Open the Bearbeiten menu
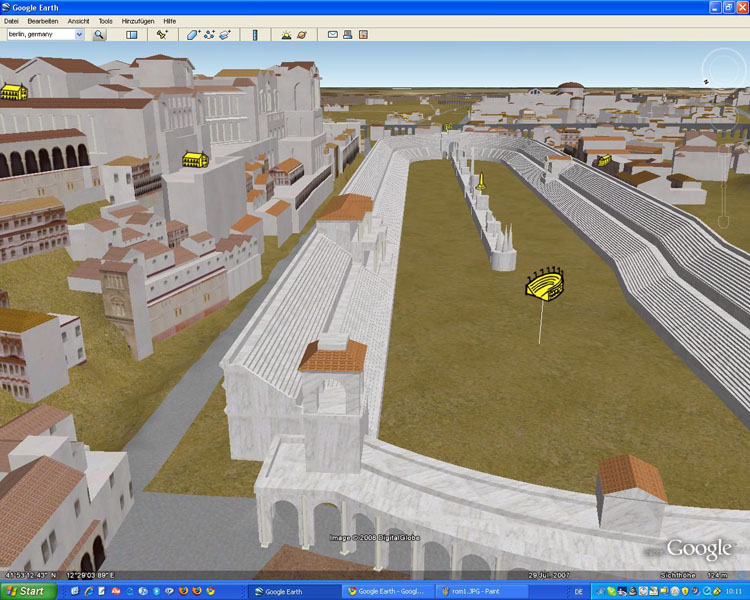Viewport: 750px width, 600px height. (x=43, y=21)
